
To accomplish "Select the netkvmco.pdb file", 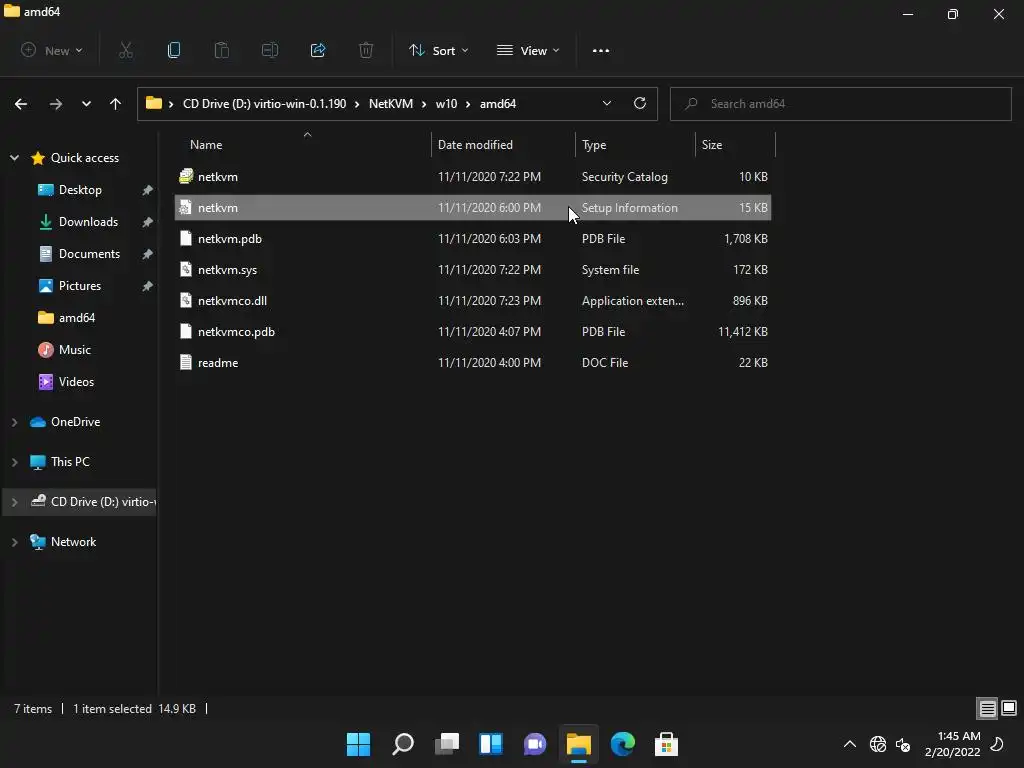I will point(473,332).
